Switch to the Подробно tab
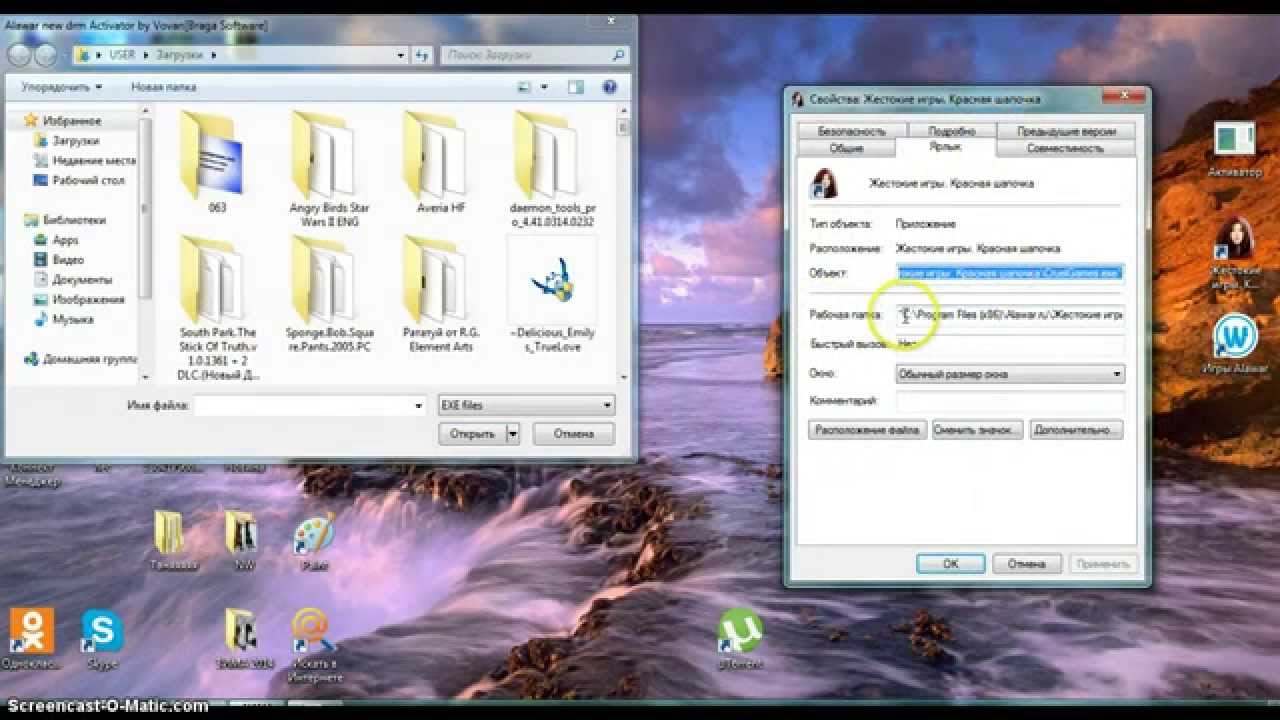1280x720 pixels. point(951,131)
